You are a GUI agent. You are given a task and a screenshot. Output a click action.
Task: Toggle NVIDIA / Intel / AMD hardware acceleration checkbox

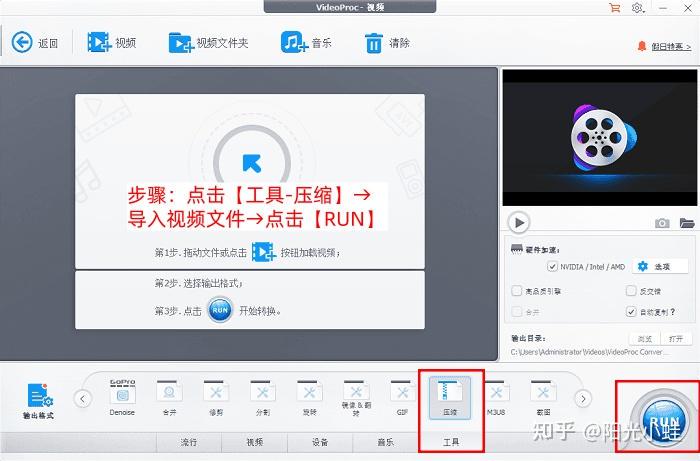pos(552,267)
